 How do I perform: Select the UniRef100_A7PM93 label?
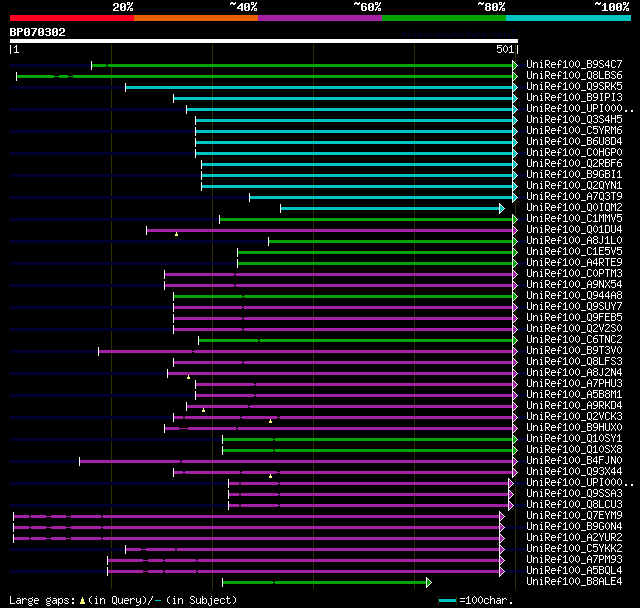(x=574, y=560)
